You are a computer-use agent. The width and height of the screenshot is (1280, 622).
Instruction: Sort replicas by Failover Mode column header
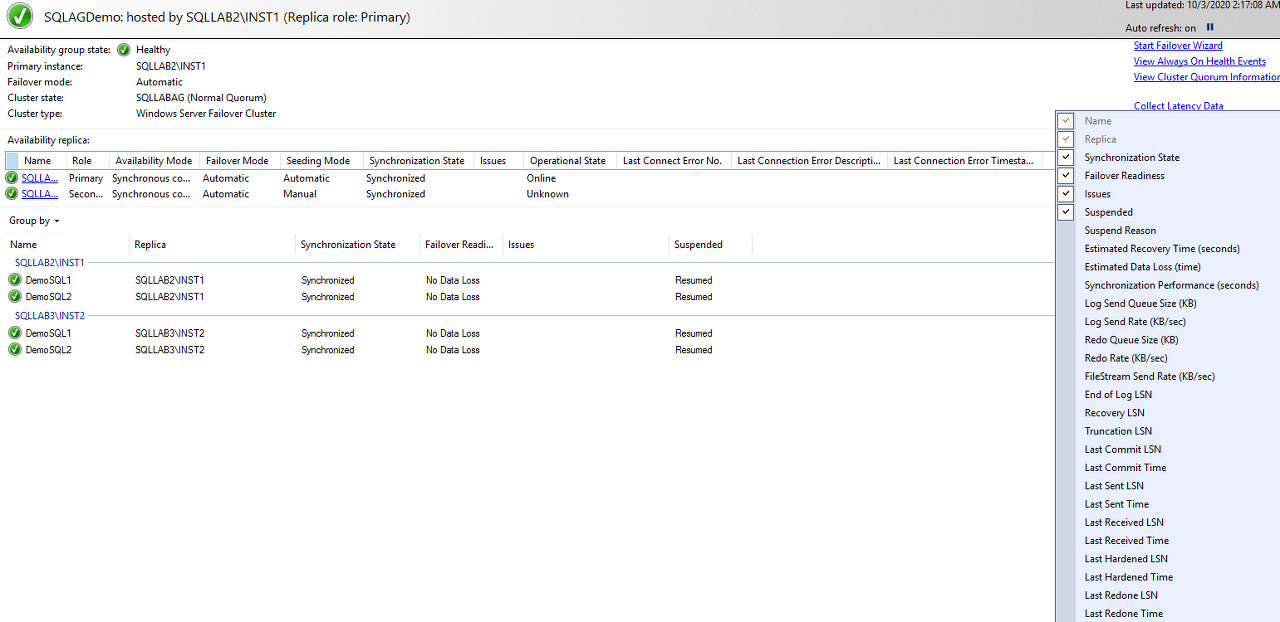(238, 161)
